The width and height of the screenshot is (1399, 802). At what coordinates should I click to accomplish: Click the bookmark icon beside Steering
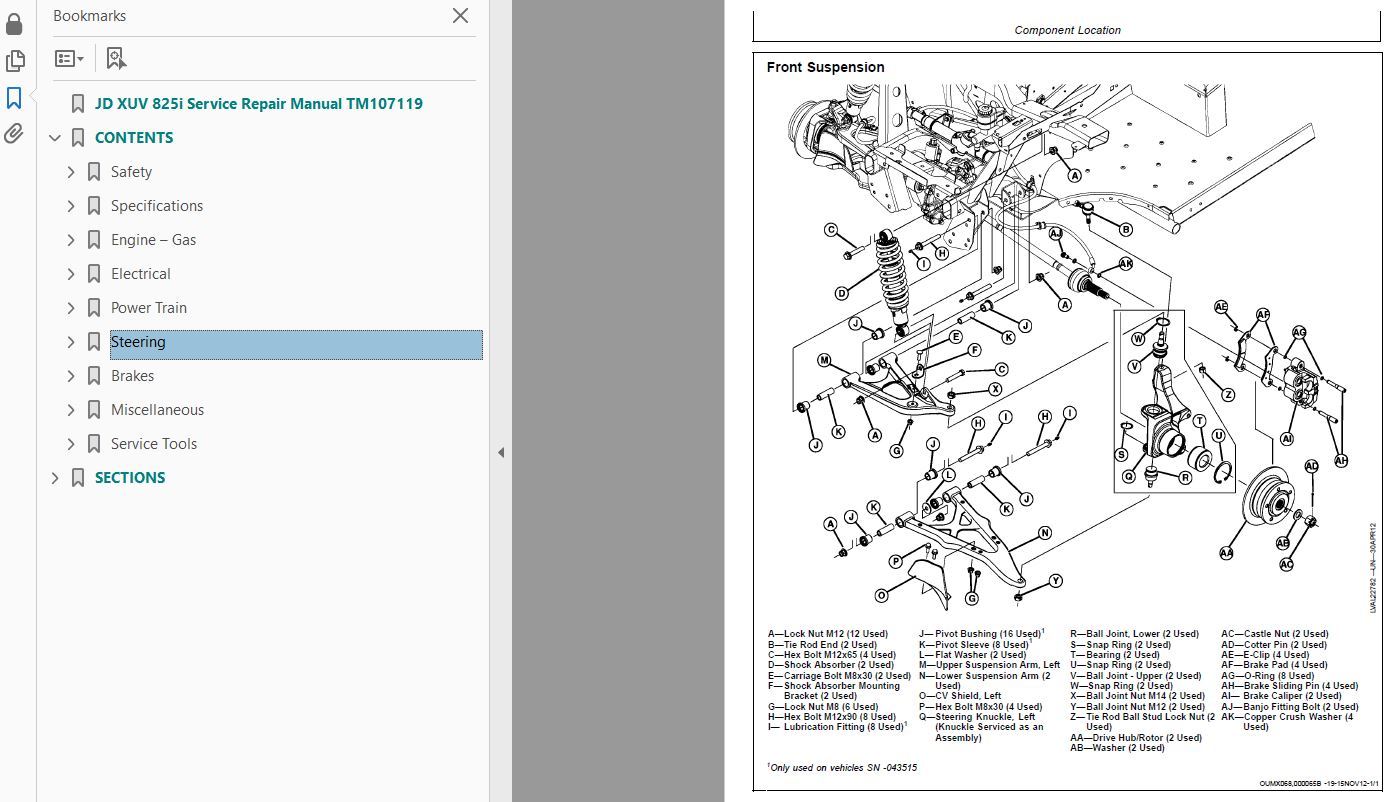94,342
